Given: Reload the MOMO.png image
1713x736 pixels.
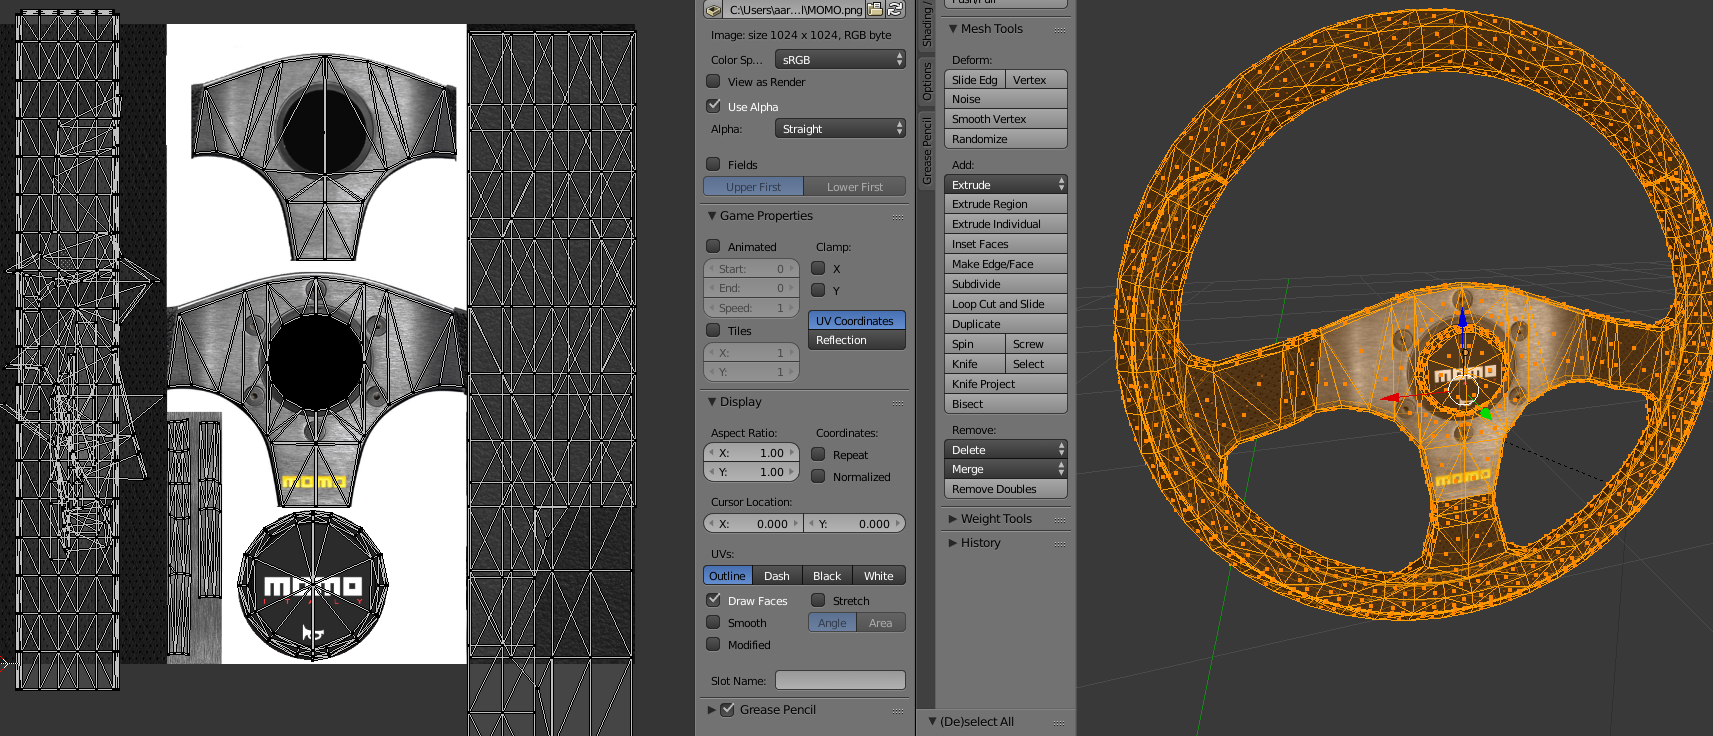Looking at the screenshot, I should (896, 9).
